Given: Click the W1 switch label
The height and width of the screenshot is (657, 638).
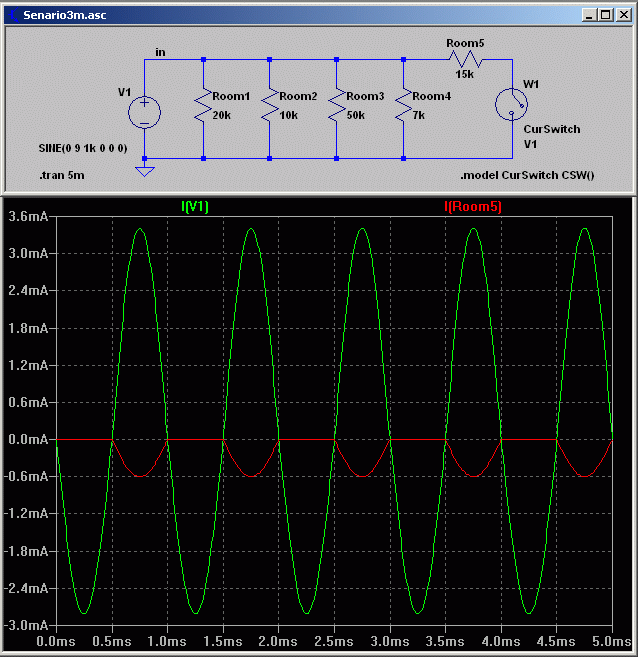Looking at the screenshot, I should (x=531, y=84).
